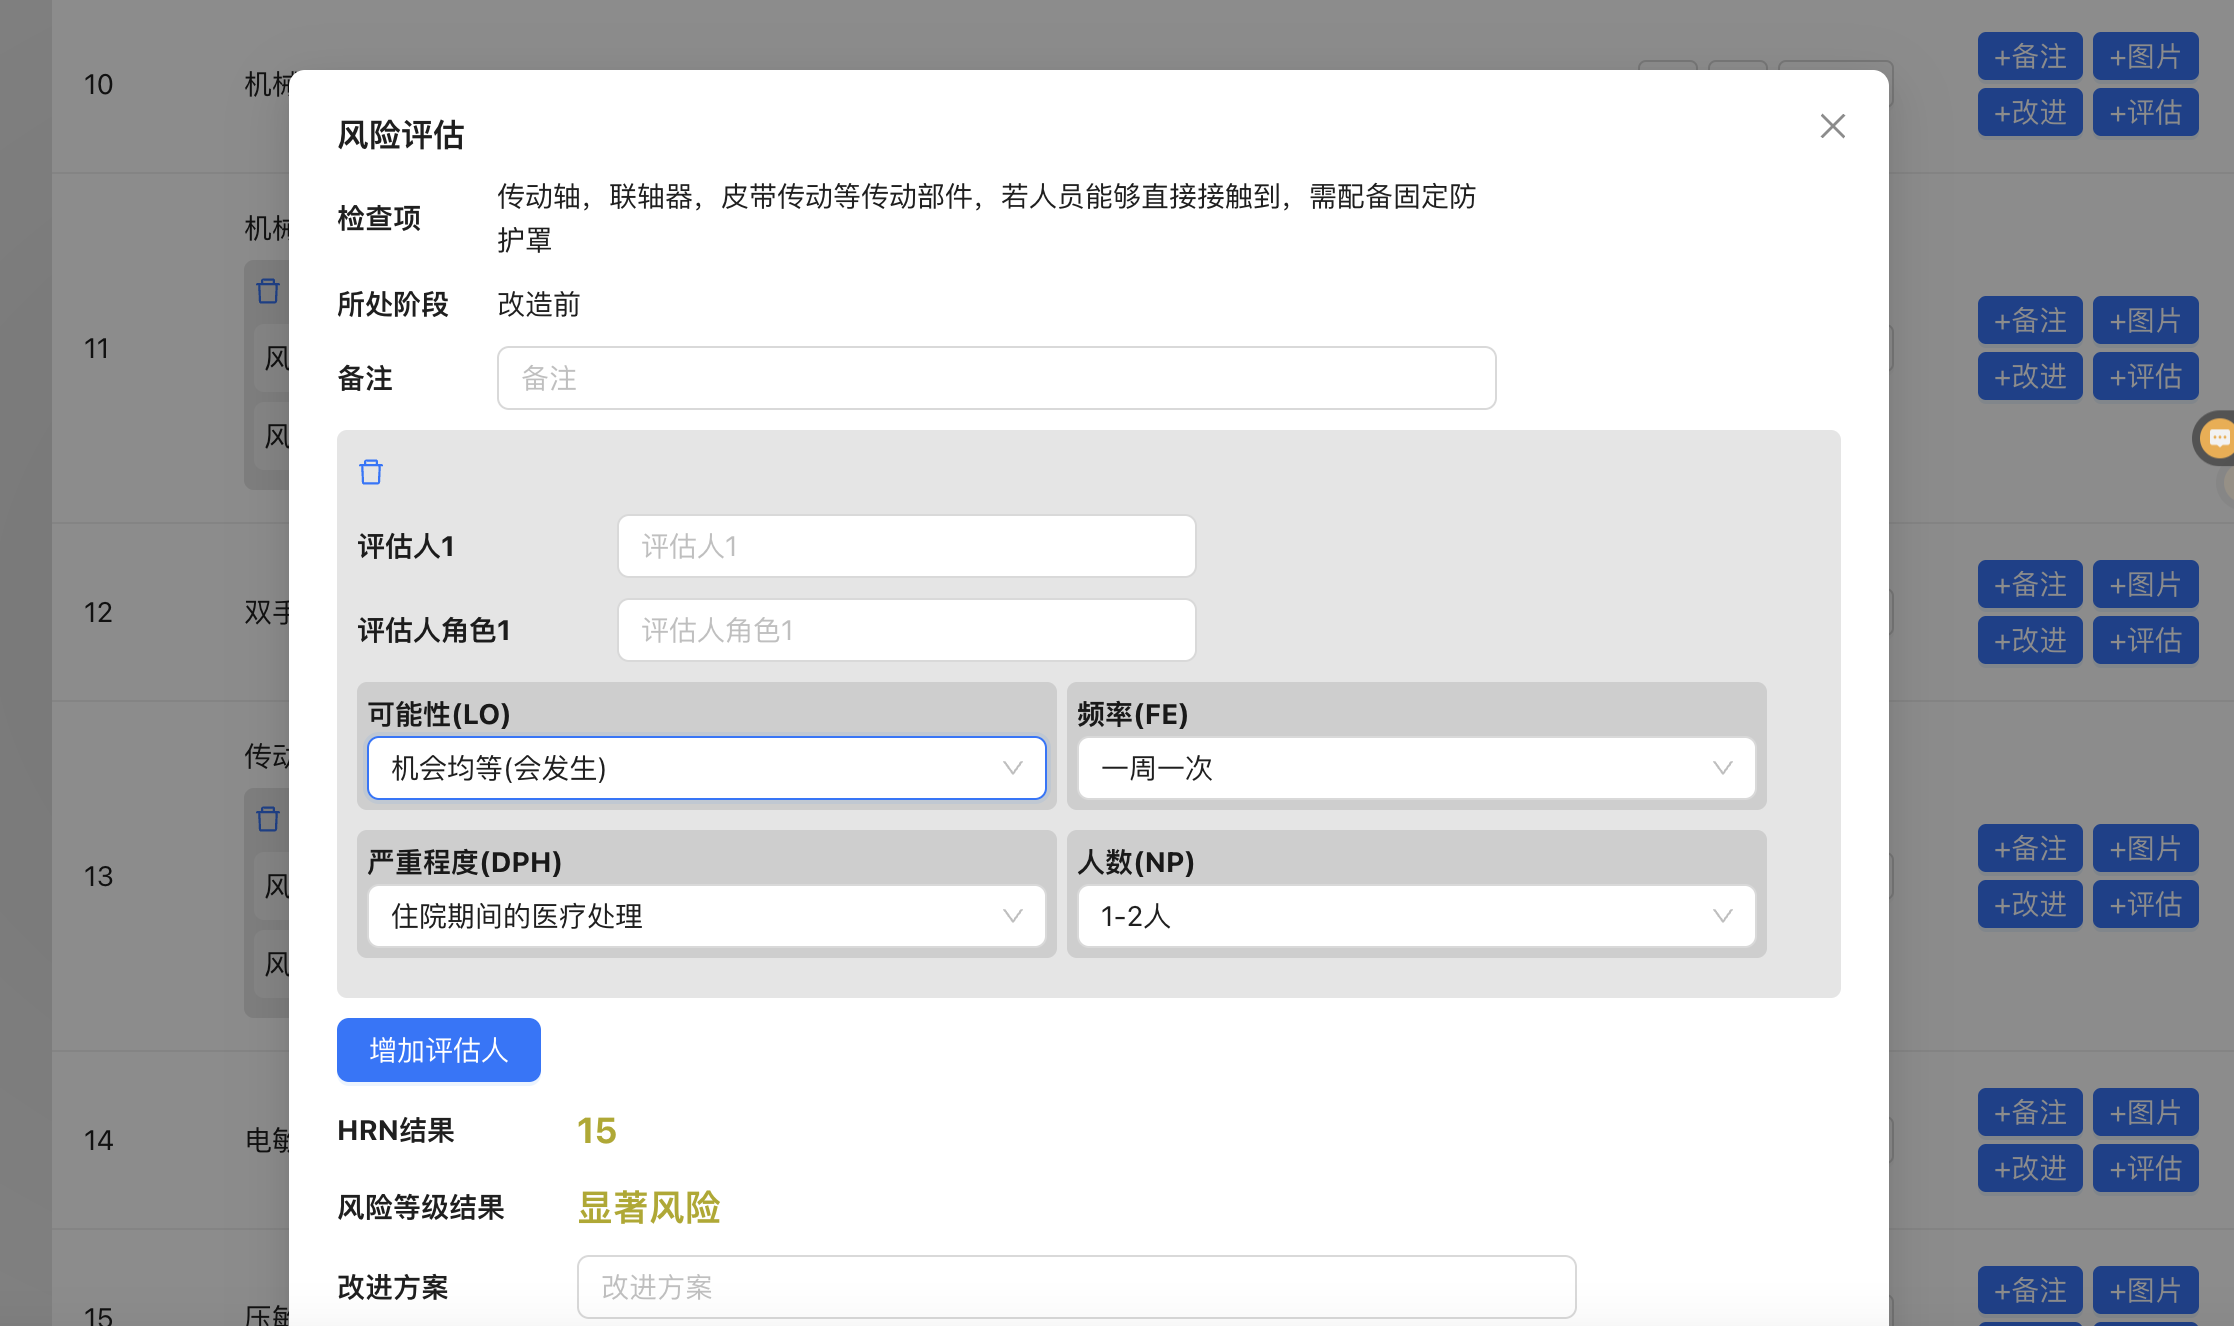Click +图片 button in row 14

tap(2145, 1112)
